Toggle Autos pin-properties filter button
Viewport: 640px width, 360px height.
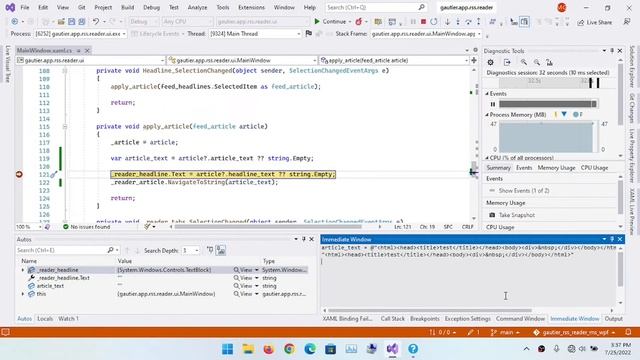[x=210, y=250]
